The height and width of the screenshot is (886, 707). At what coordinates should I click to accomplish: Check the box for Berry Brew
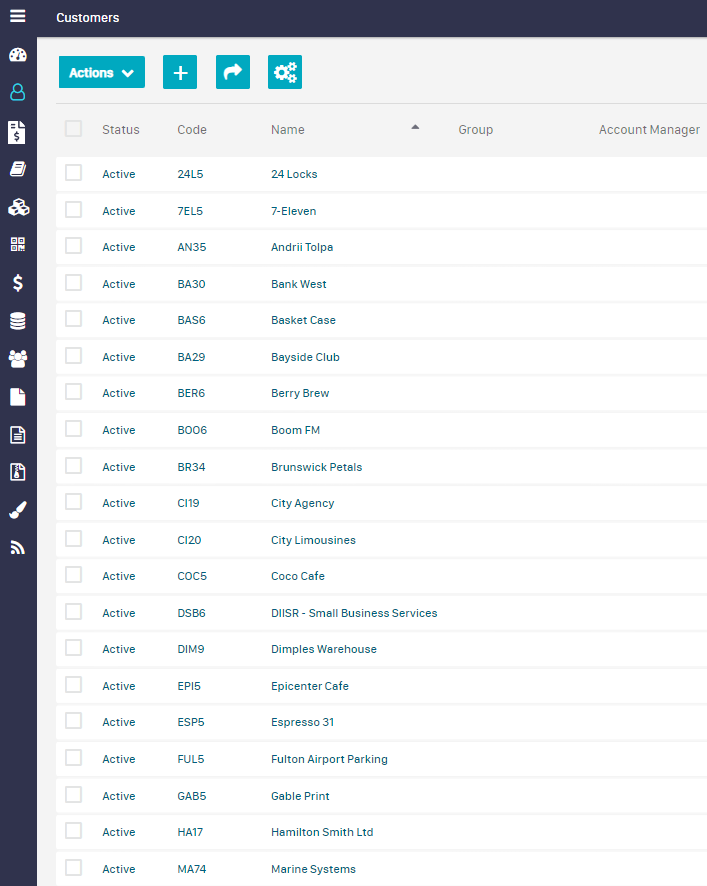tap(73, 392)
